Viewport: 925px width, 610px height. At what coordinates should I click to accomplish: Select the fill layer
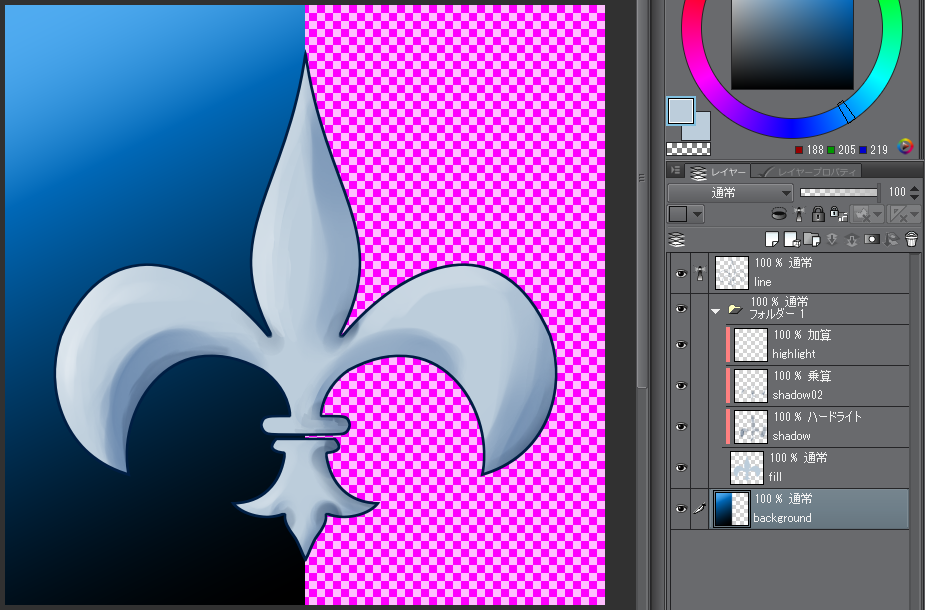tap(820, 467)
